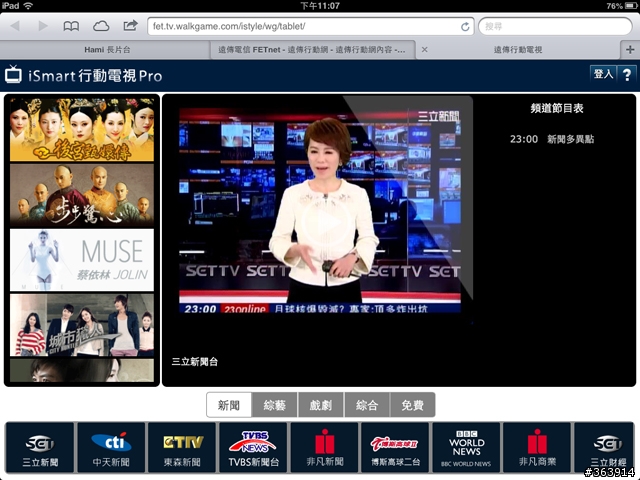640x480 pixels.
Task: Go back with Safari back arrow
Action: [15, 26]
